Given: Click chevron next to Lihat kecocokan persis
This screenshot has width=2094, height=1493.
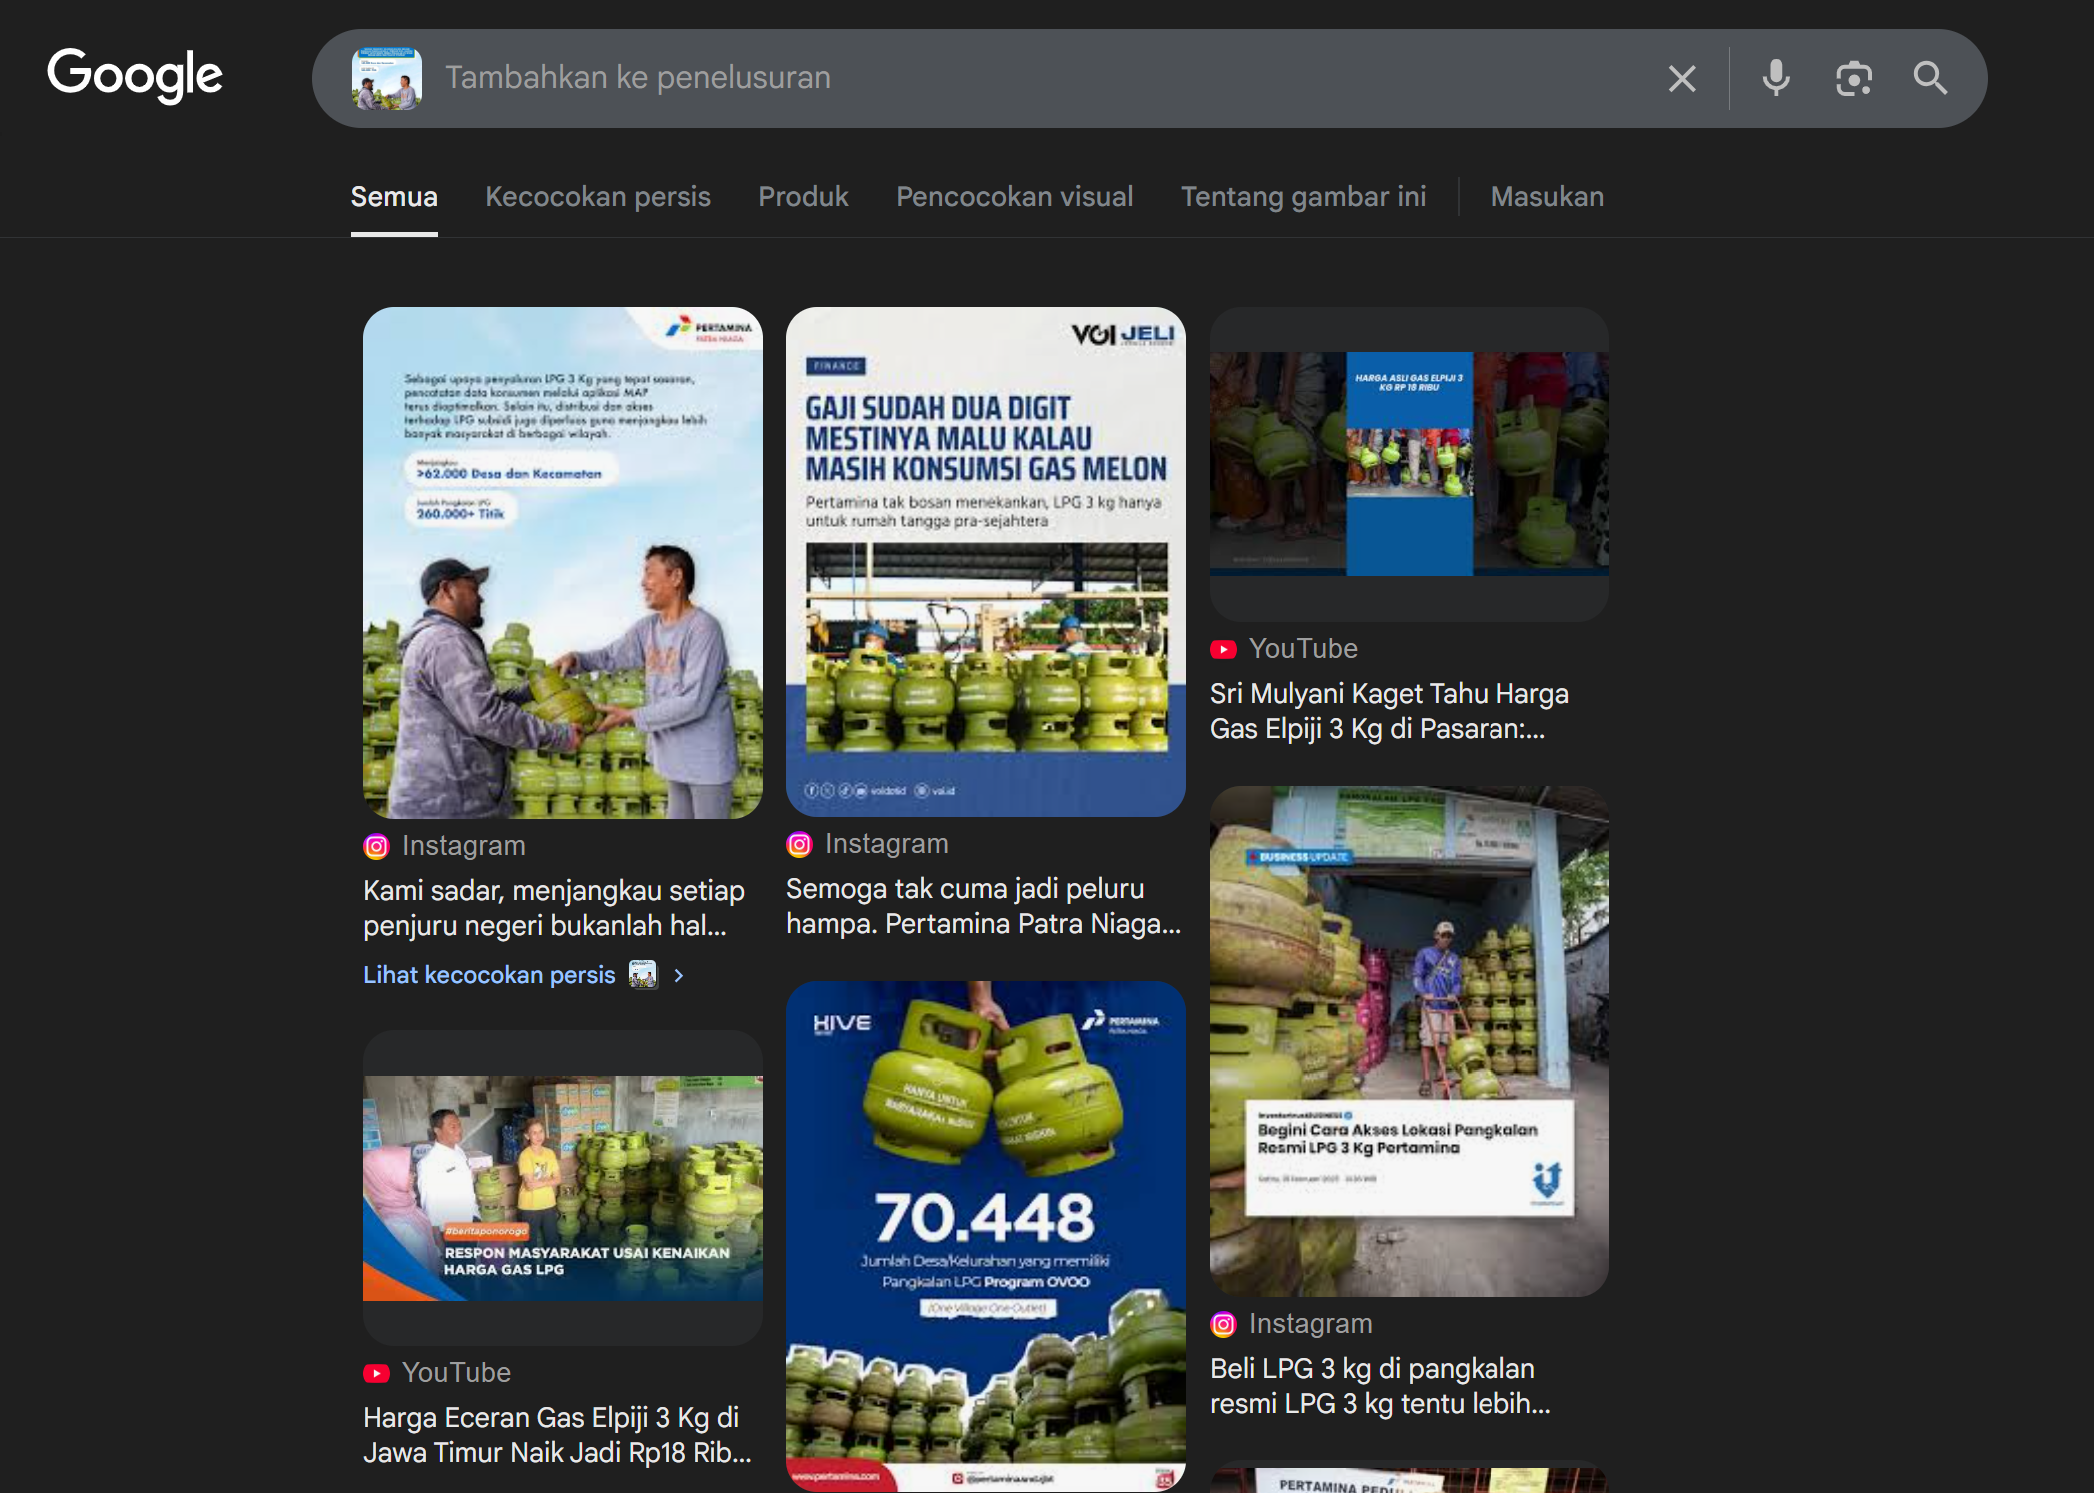Looking at the screenshot, I should coord(679,975).
